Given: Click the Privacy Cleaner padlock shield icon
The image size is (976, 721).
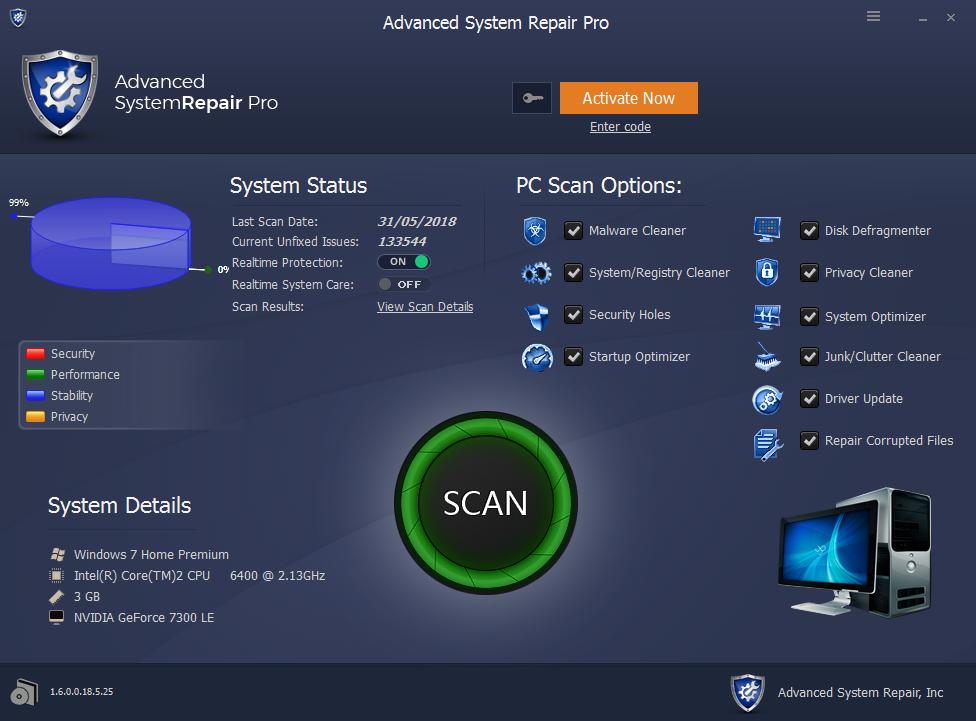Looking at the screenshot, I should 767,272.
